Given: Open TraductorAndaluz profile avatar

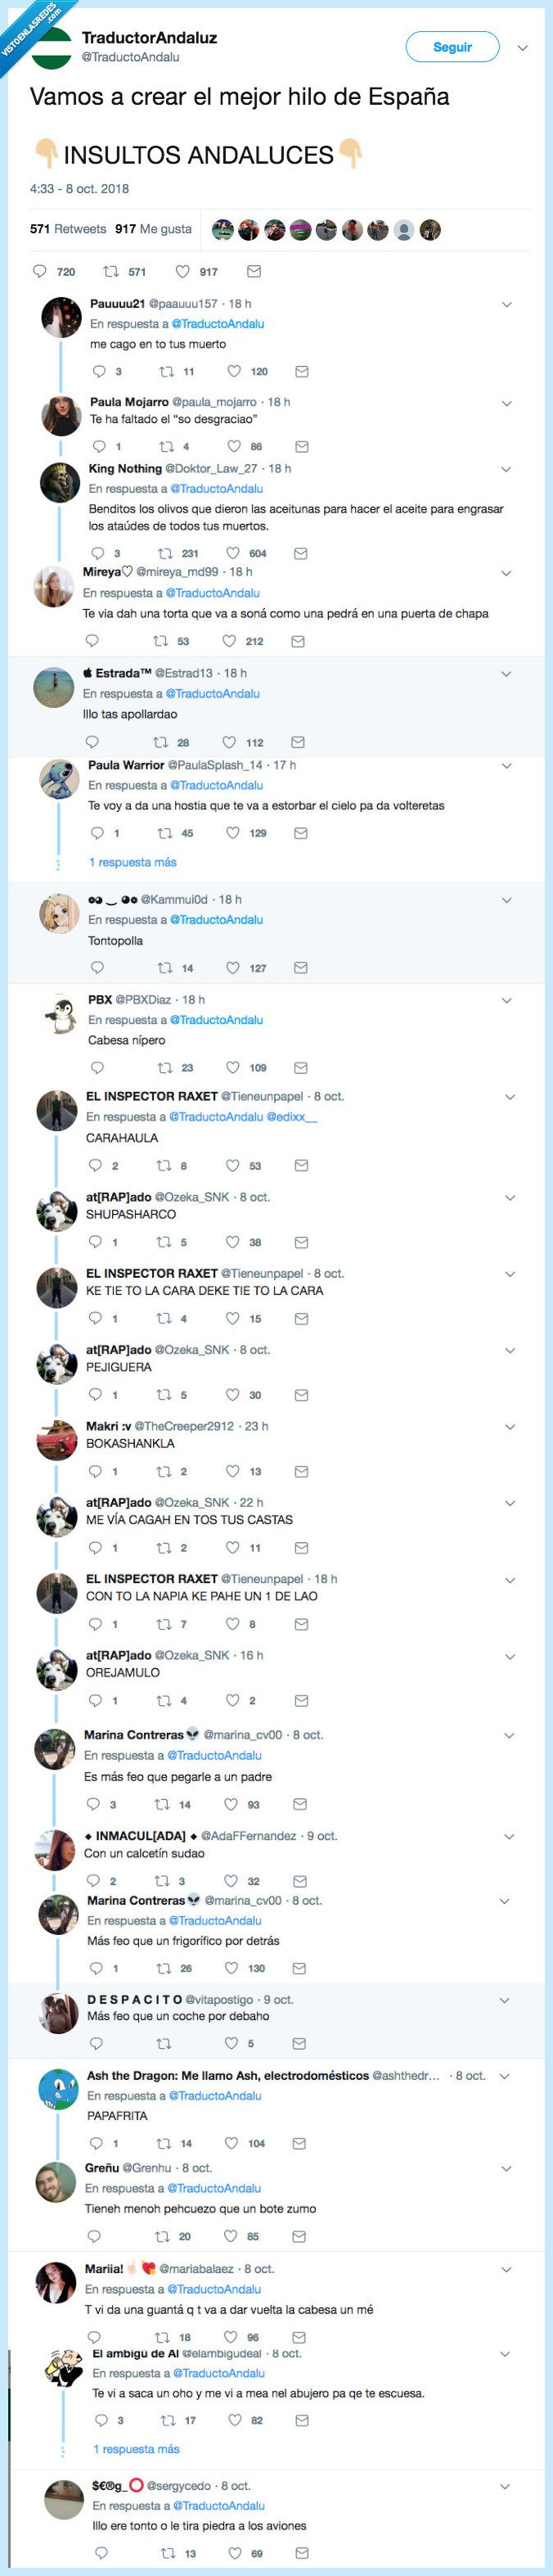Looking at the screenshot, I should pos(52,47).
